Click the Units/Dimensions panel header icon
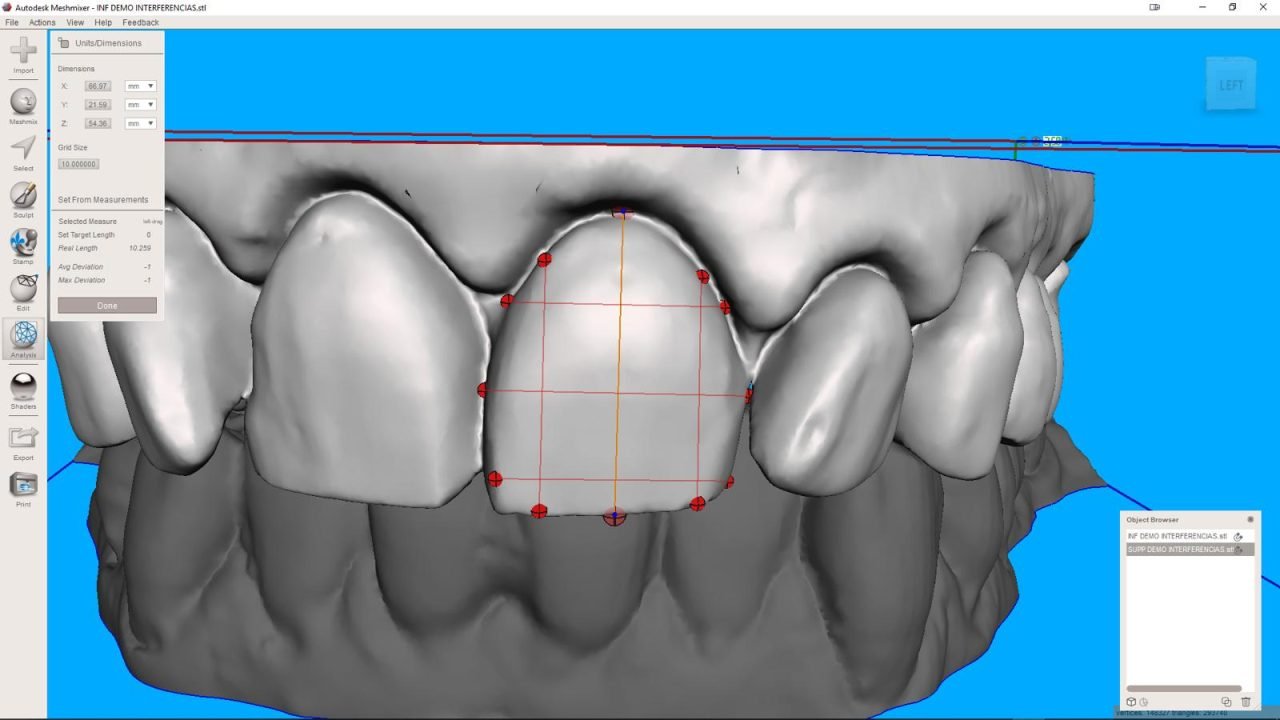 click(64, 43)
